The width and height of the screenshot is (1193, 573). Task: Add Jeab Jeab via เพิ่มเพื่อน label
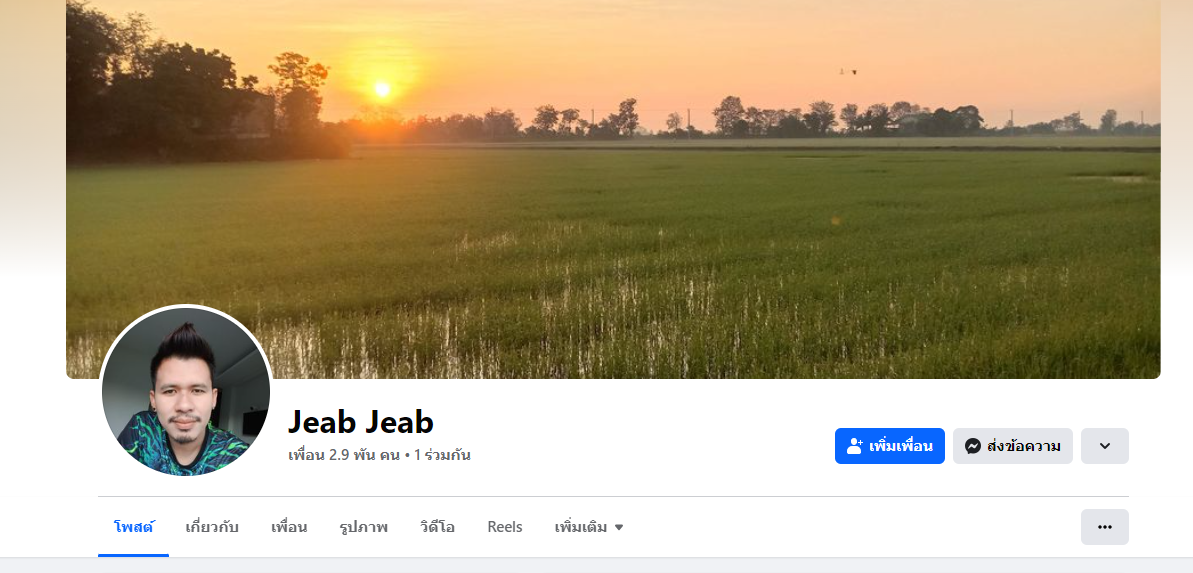click(901, 446)
